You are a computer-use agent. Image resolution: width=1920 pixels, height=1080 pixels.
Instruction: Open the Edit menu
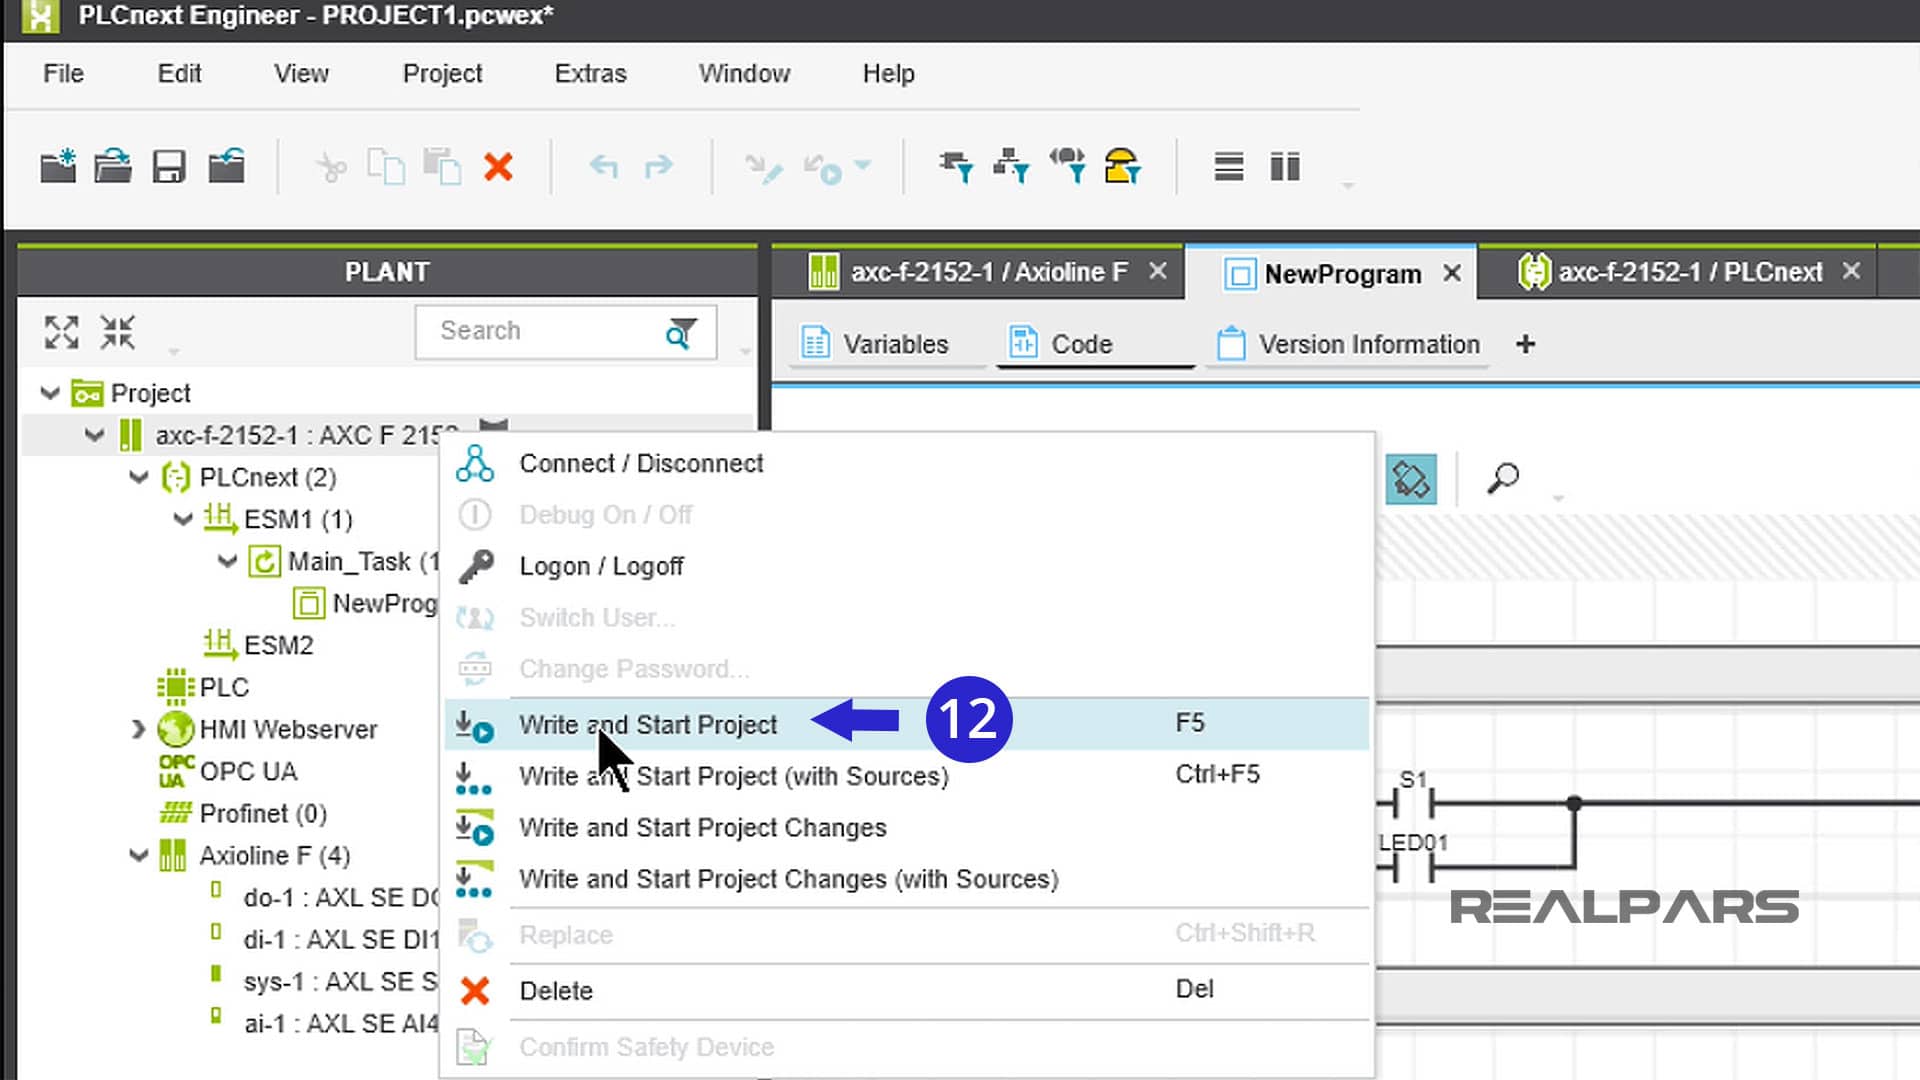[179, 74]
